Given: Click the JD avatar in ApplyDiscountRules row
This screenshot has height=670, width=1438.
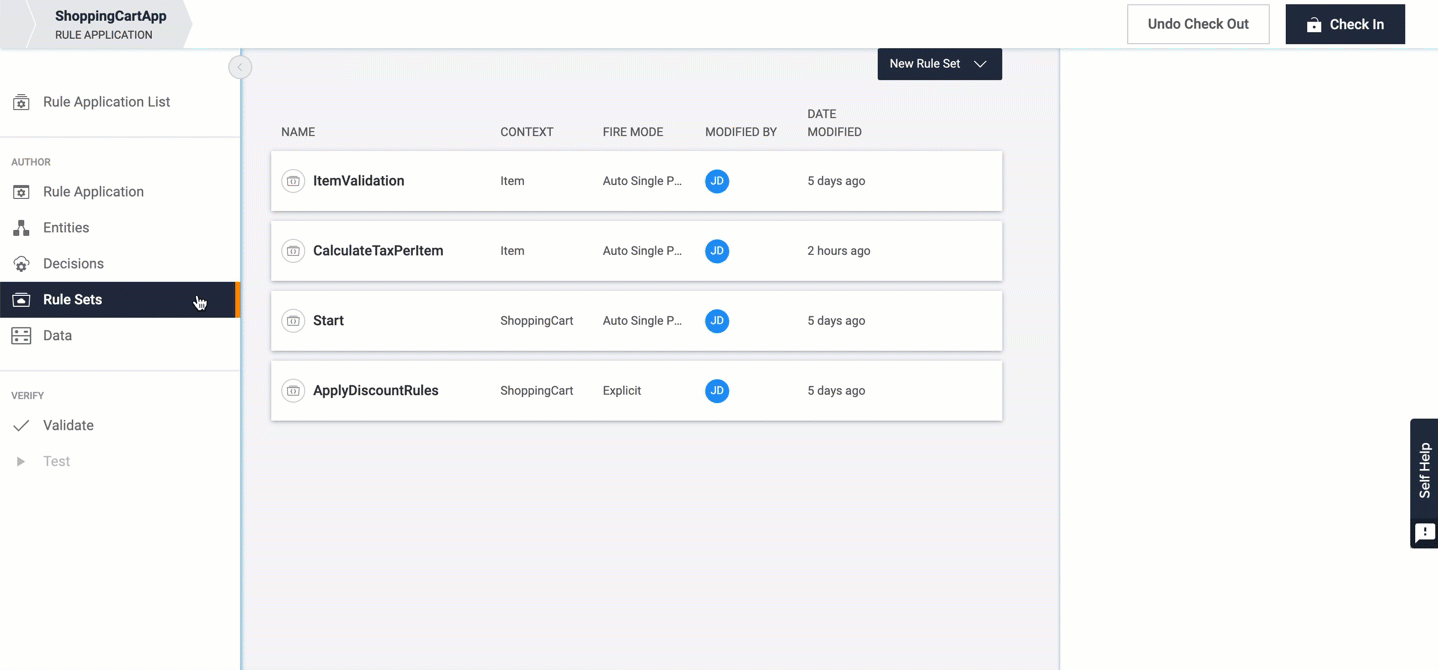Looking at the screenshot, I should tap(717, 391).
